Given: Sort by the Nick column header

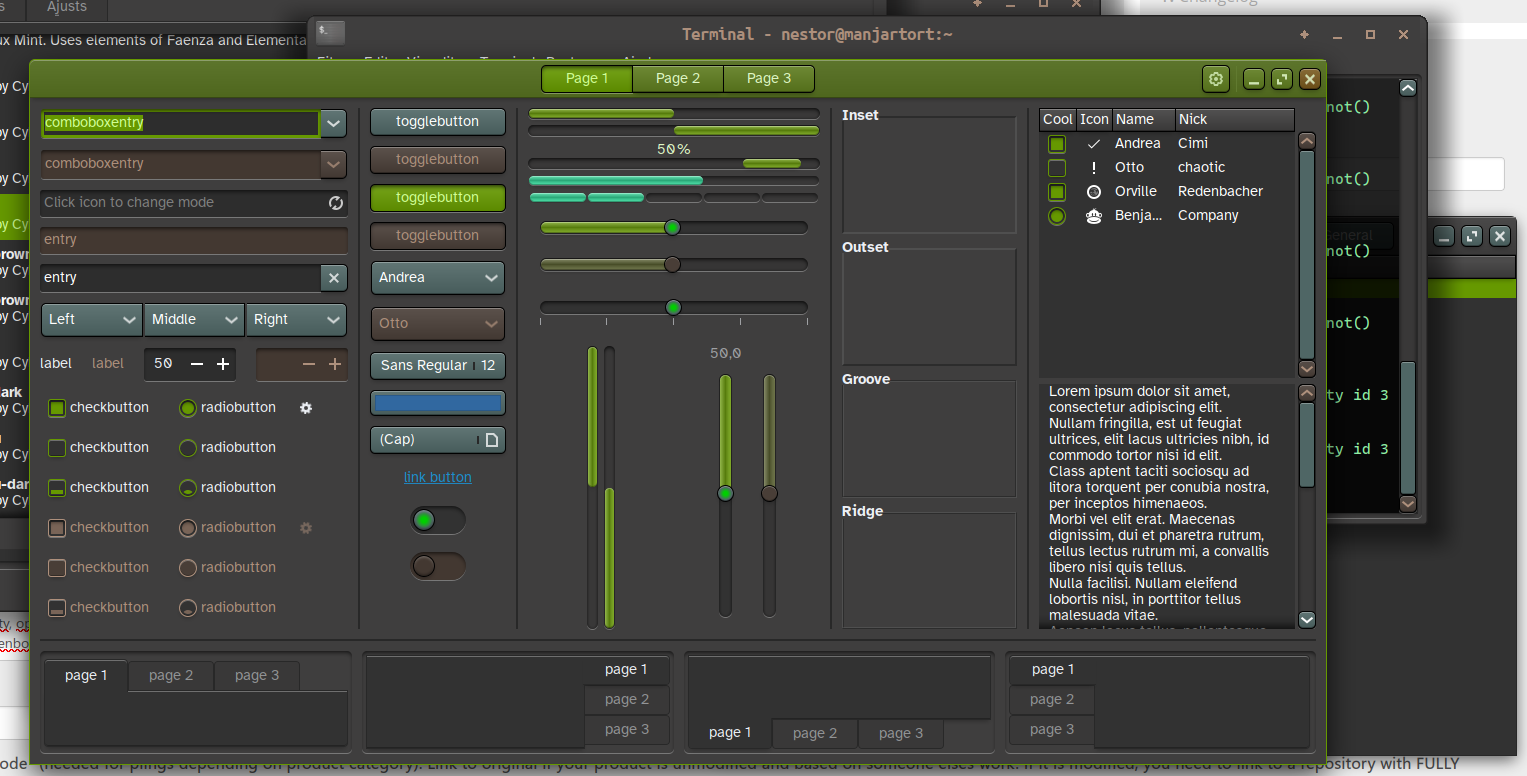Looking at the screenshot, I should (x=1235, y=120).
